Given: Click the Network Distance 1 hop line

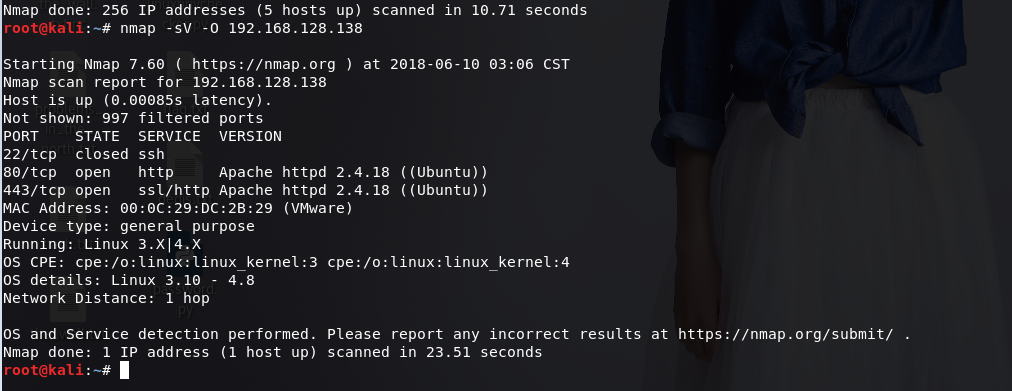Looking at the screenshot, I should point(106,299).
